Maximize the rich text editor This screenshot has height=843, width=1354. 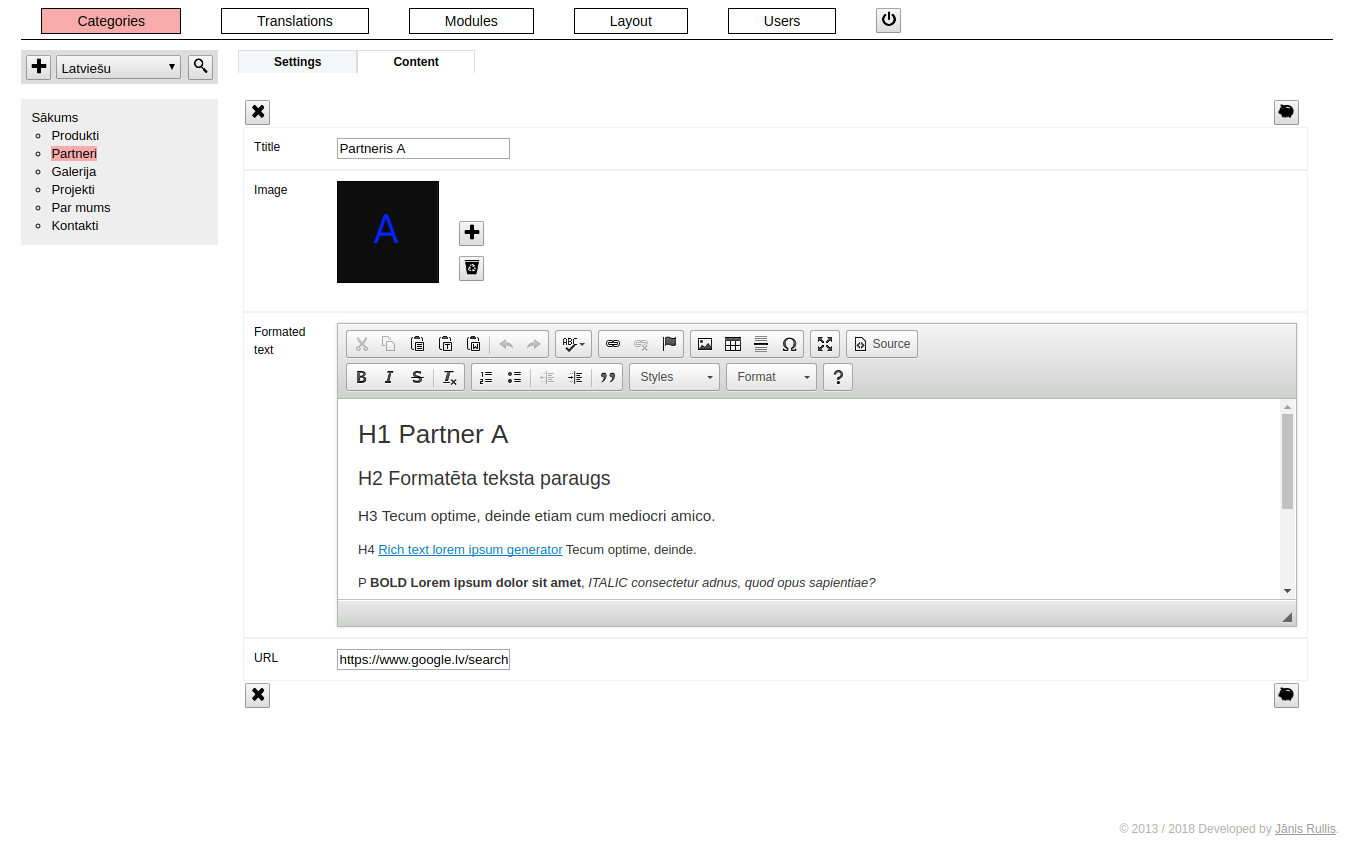tap(825, 344)
